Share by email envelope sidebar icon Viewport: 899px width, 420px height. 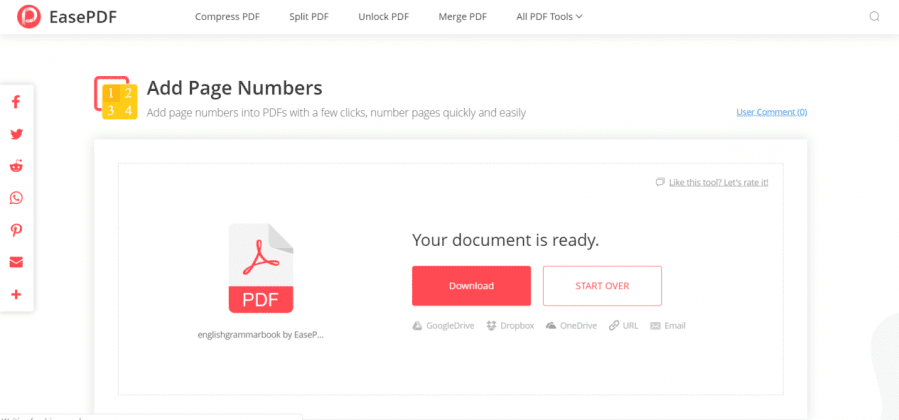(16, 262)
